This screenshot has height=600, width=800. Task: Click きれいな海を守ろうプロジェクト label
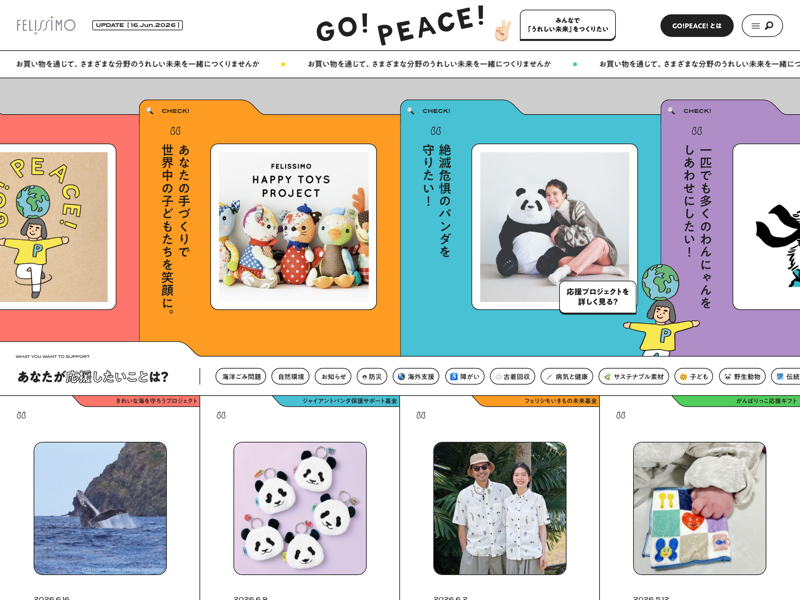(x=156, y=401)
